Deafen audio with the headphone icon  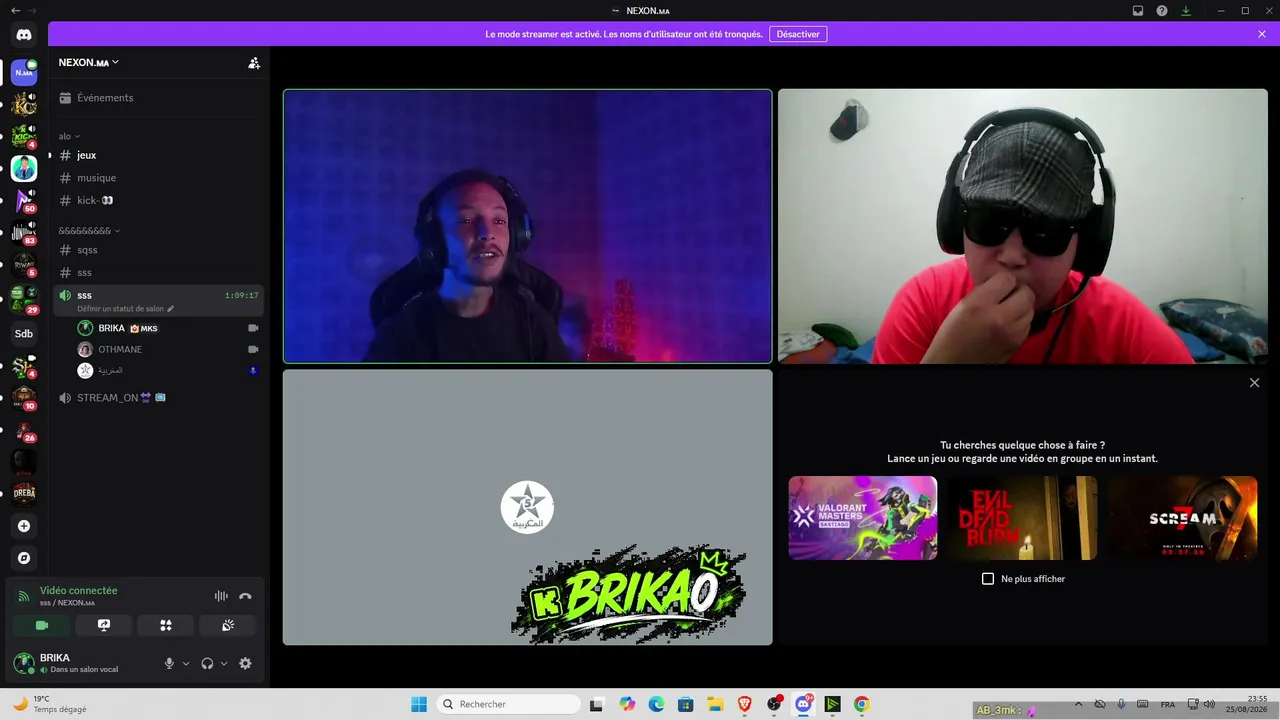(x=207, y=664)
